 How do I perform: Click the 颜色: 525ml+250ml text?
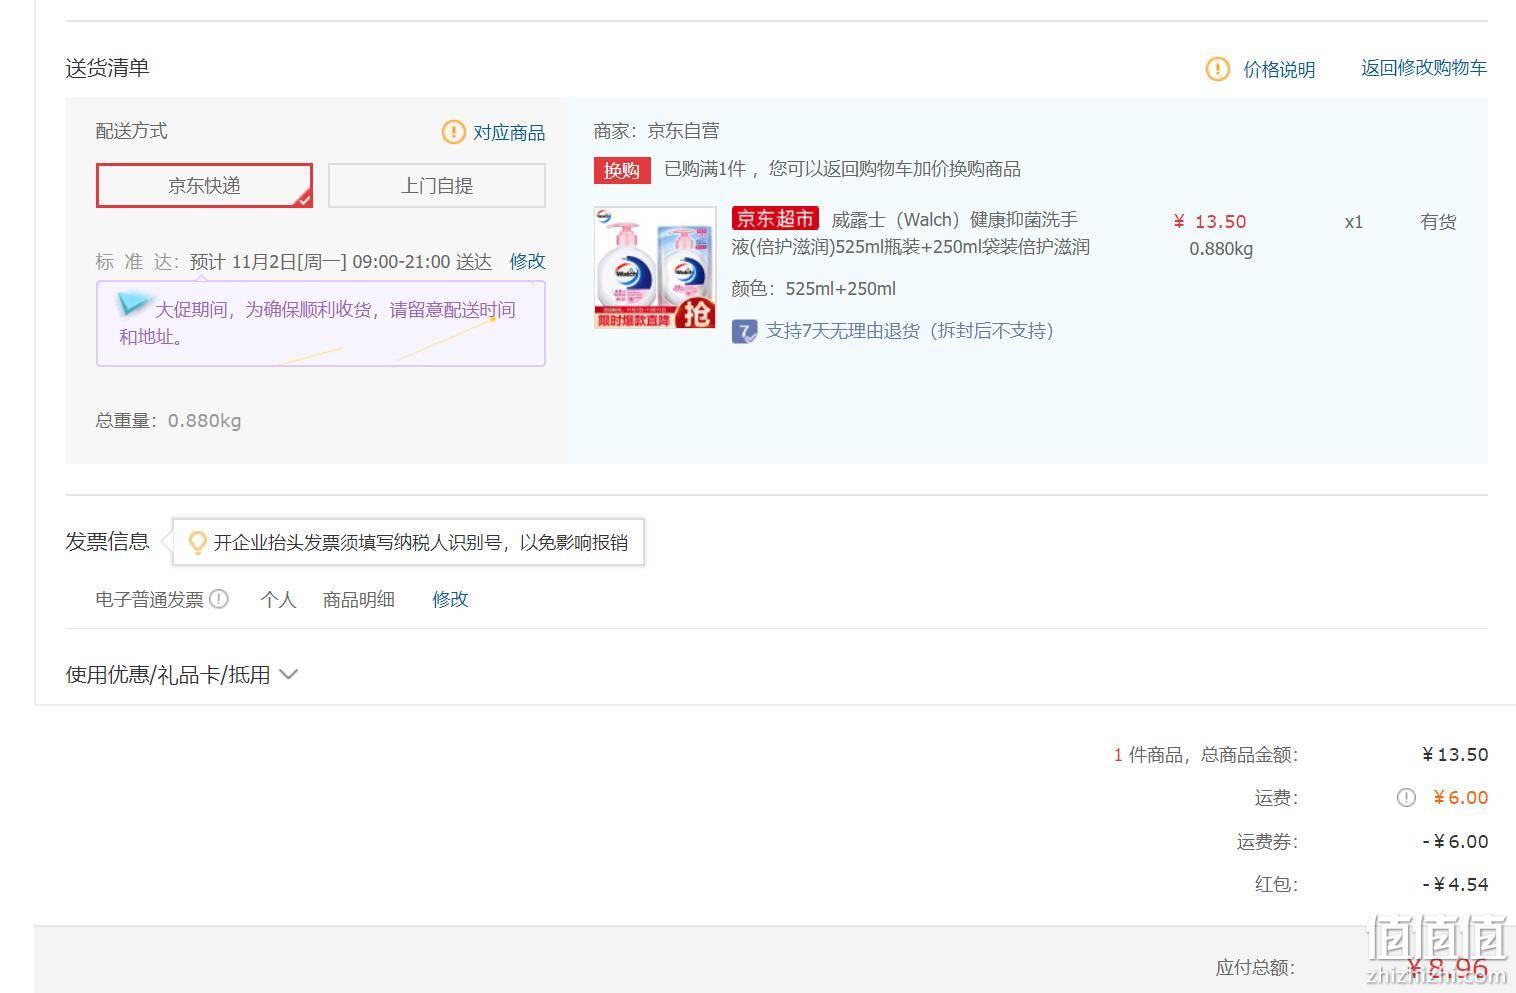813,289
